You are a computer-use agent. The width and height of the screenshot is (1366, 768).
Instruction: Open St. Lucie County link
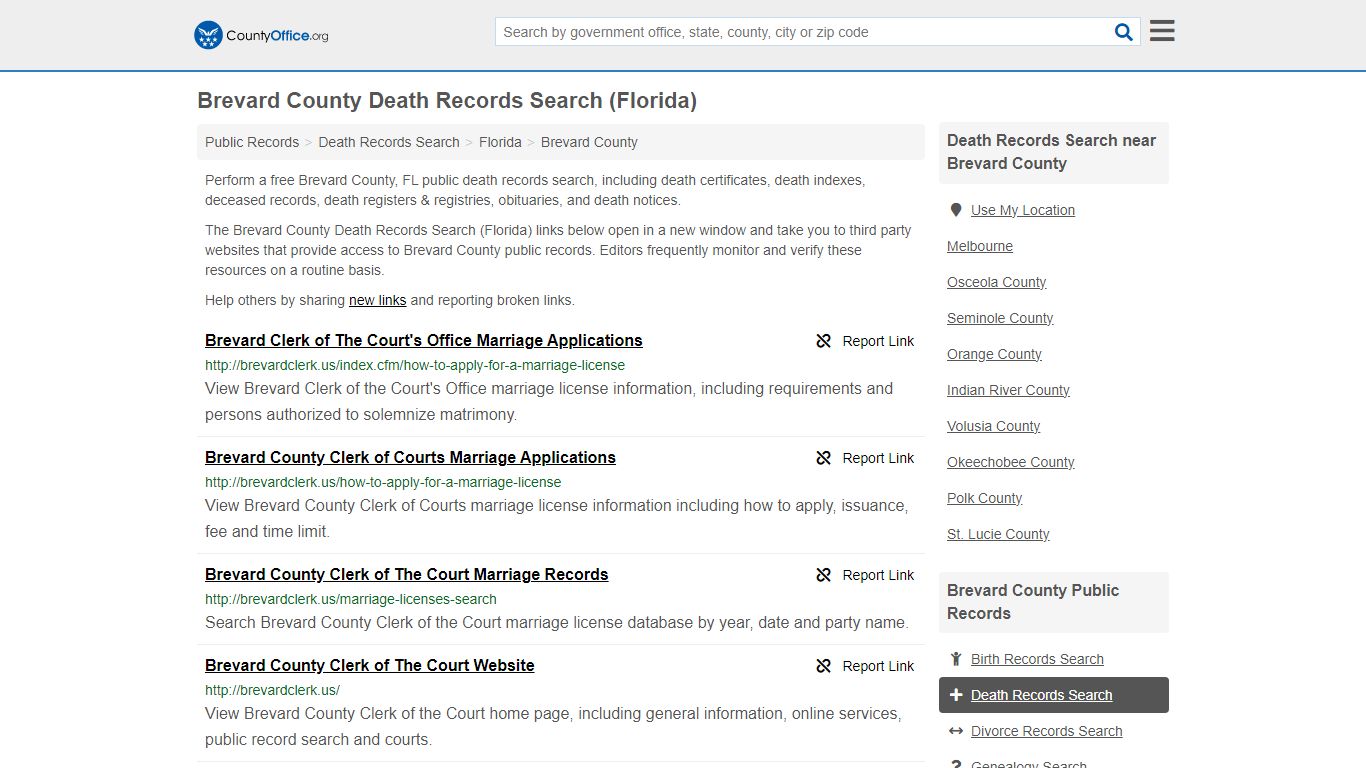(998, 534)
